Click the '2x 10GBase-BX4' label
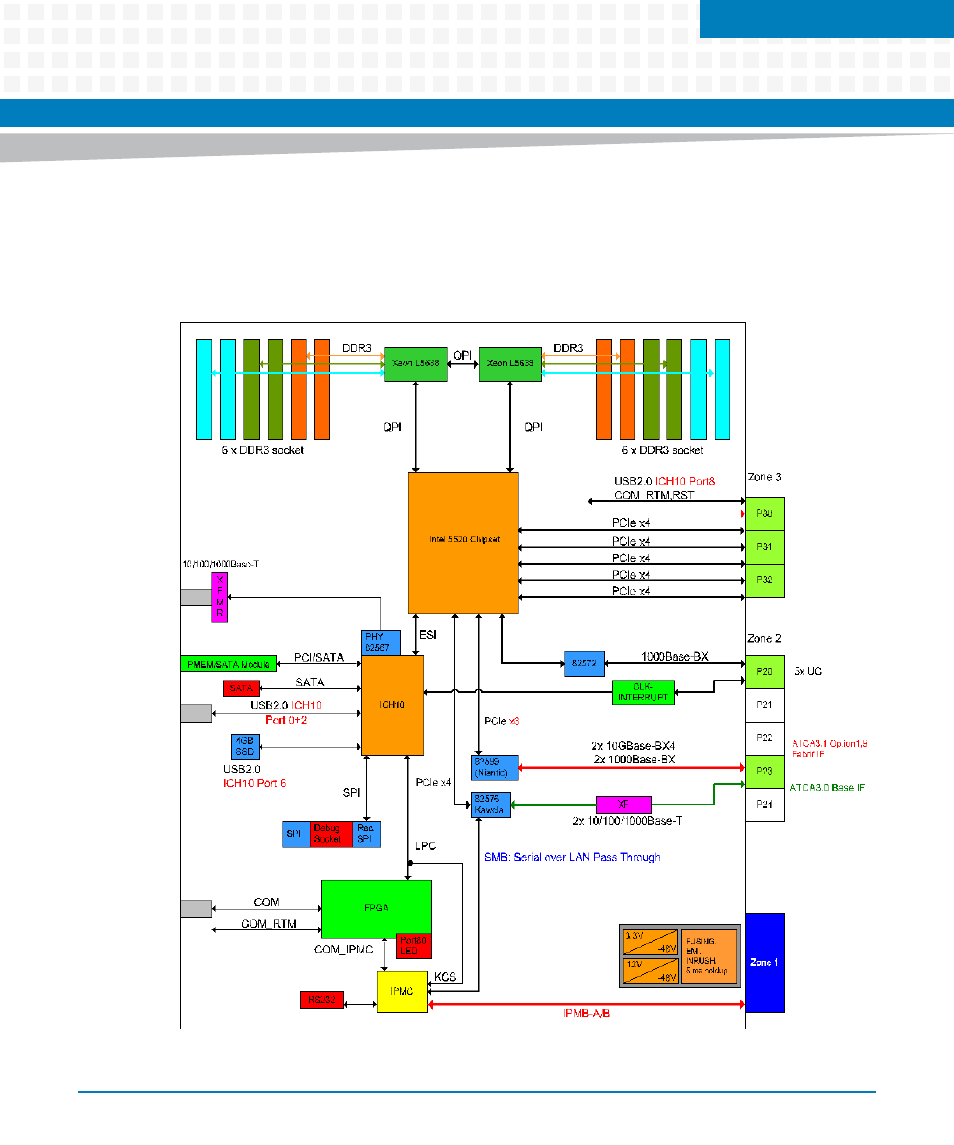The image size is (954, 1145). (633, 746)
